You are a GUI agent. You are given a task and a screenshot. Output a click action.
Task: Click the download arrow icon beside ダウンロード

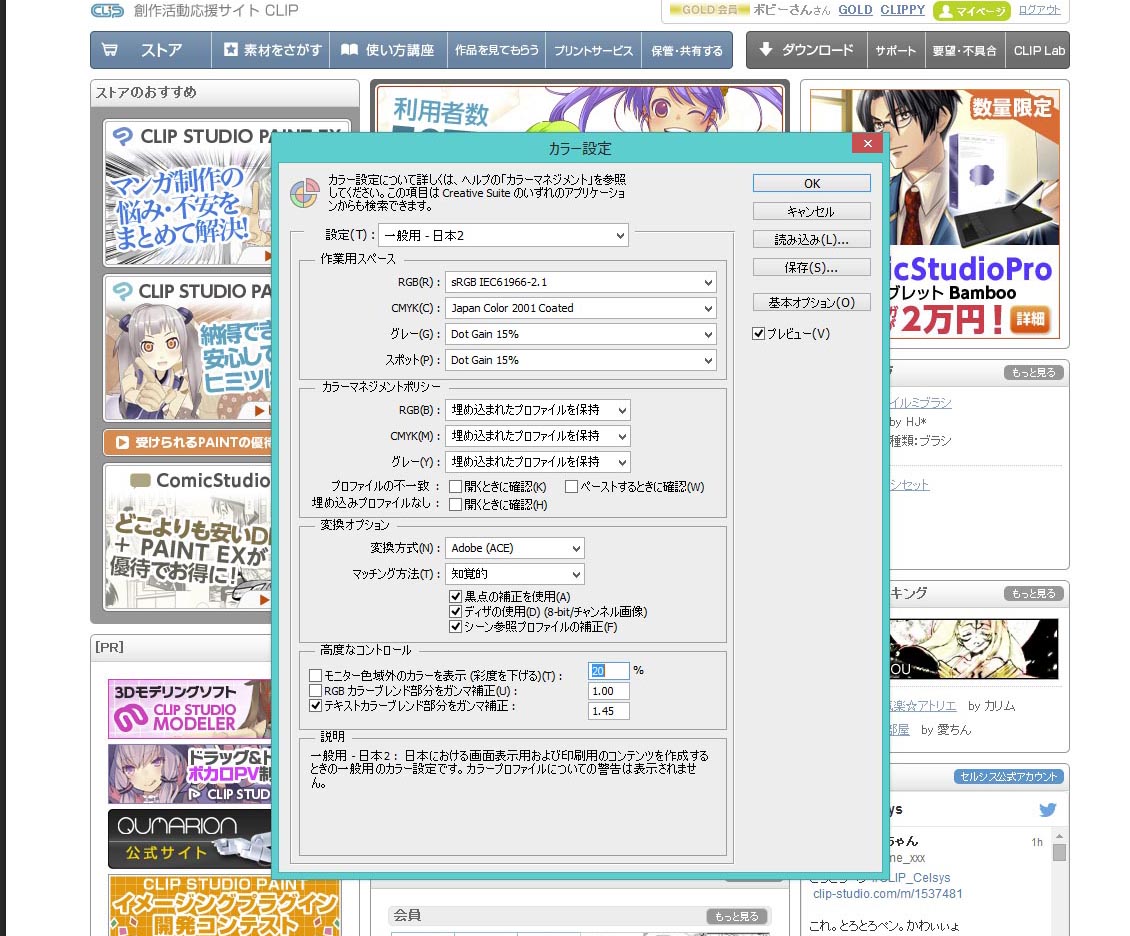[x=766, y=49]
